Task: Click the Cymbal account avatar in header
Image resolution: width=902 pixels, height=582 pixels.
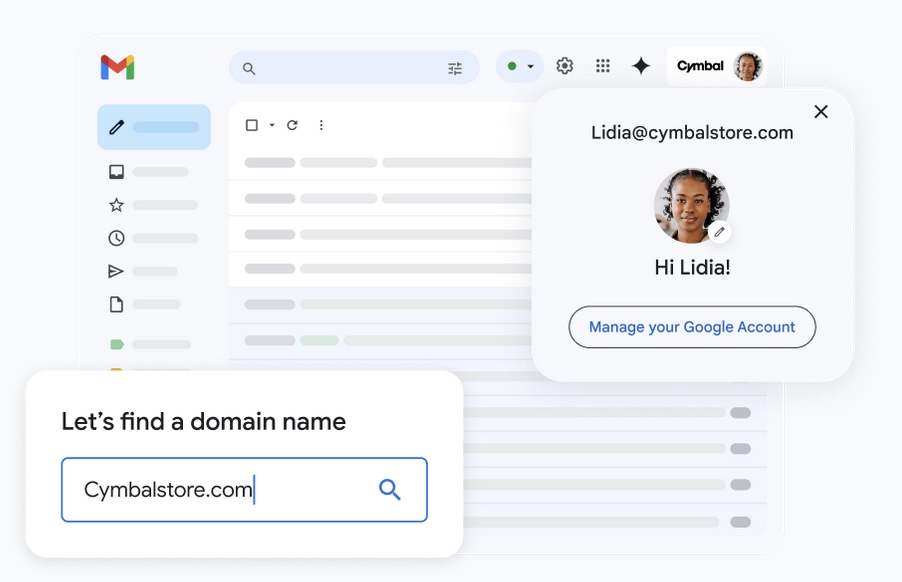Action: click(748, 66)
